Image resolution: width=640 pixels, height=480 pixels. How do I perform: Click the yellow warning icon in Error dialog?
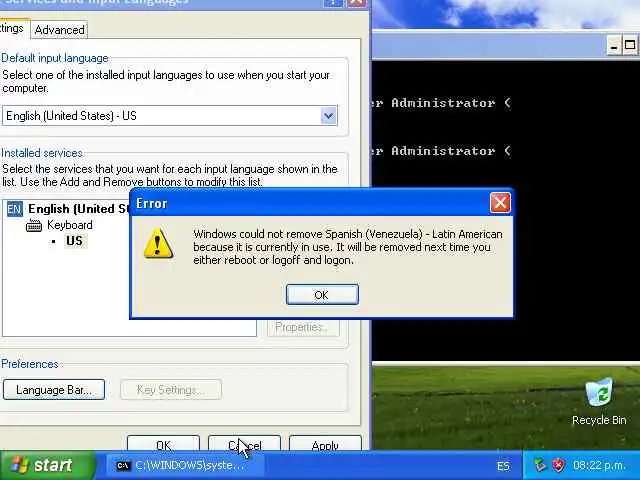158,244
